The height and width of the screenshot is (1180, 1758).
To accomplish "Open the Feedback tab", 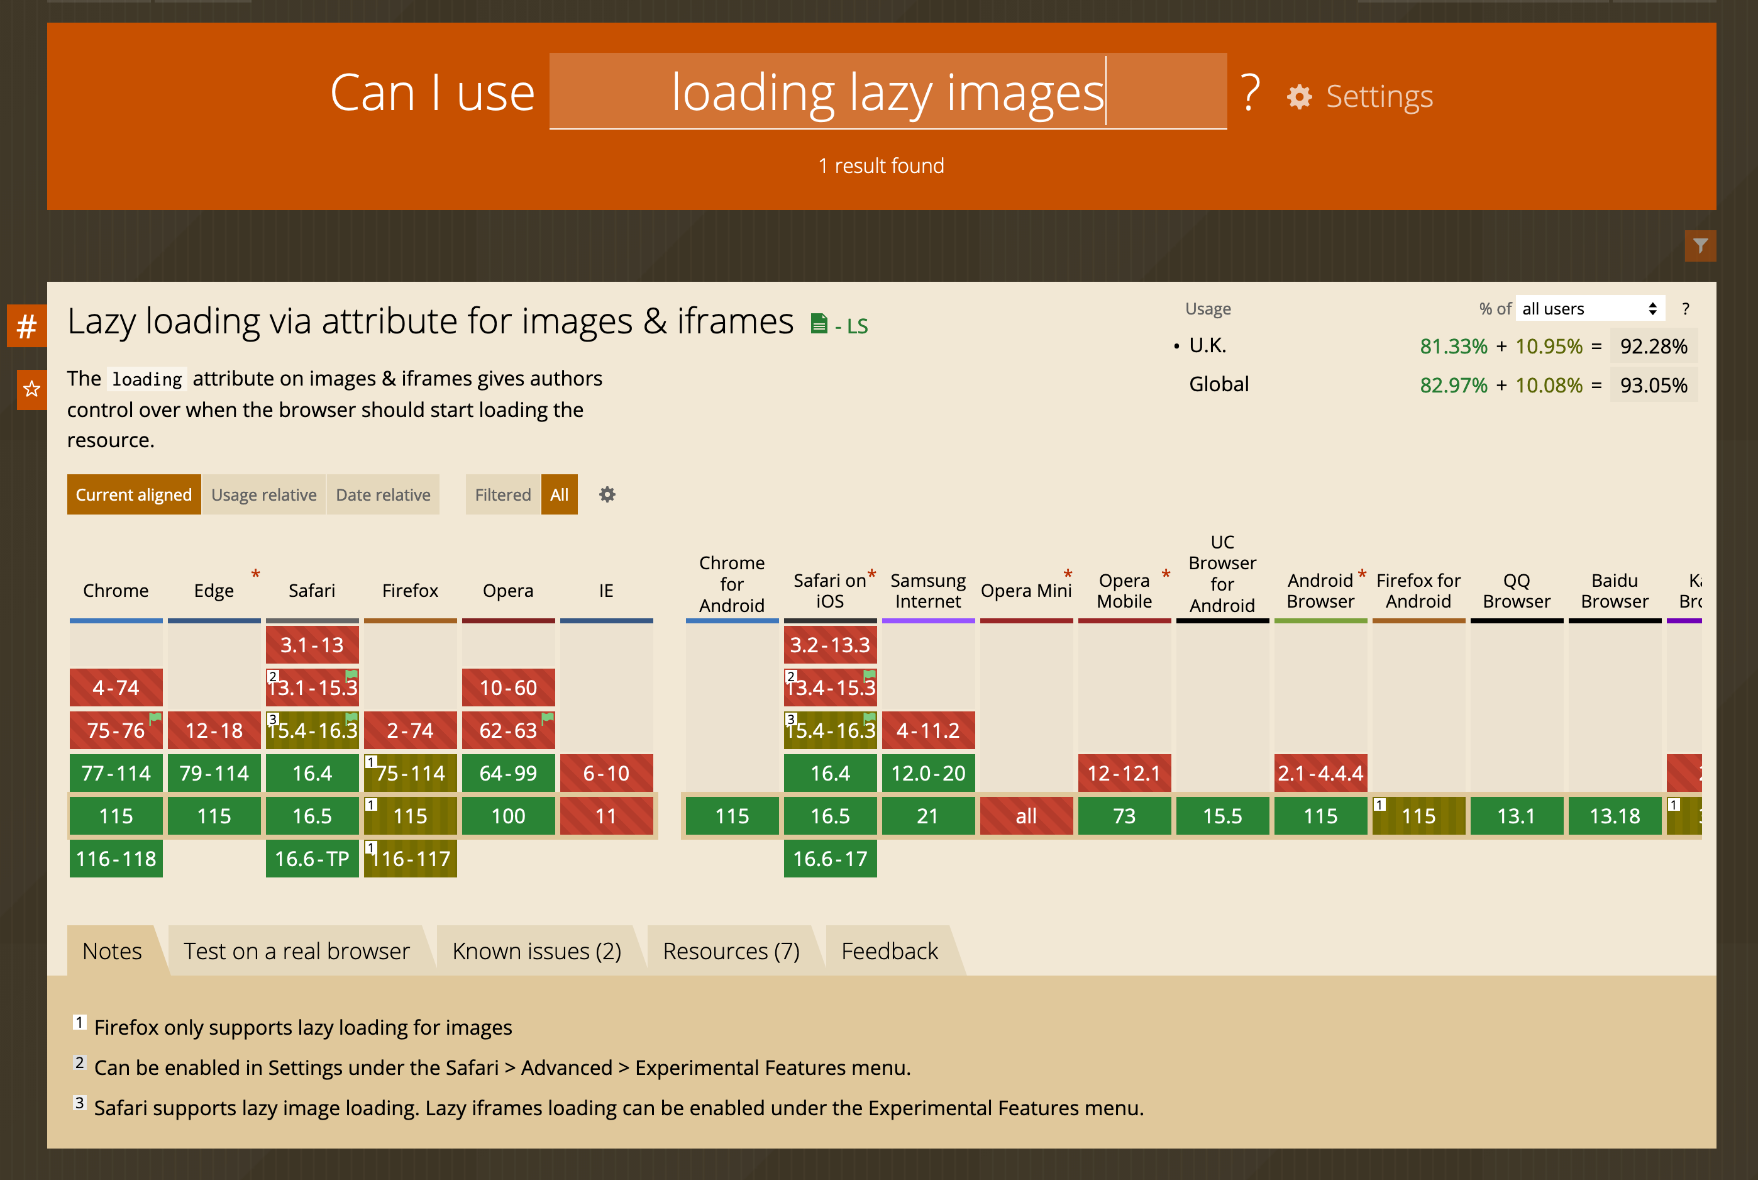I will 890,951.
